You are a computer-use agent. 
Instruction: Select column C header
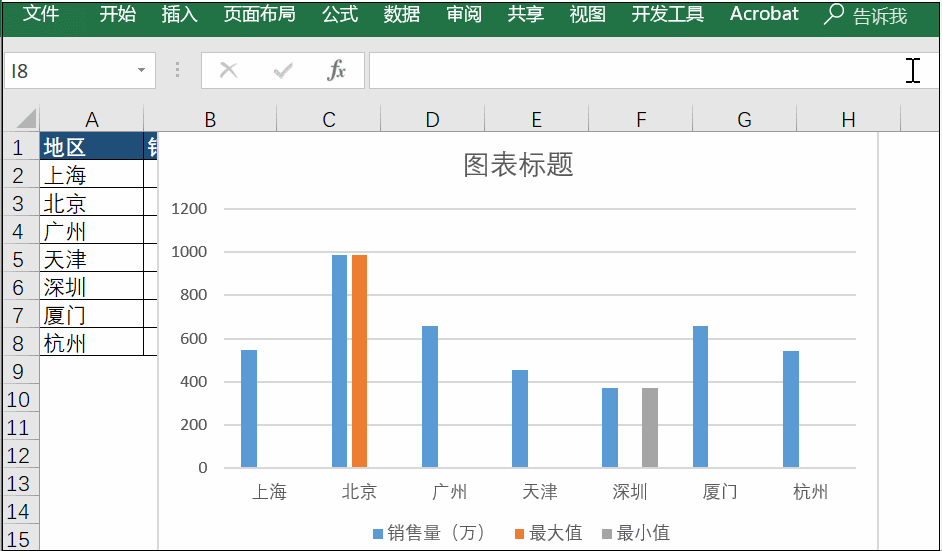pyautogui.click(x=329, y=120)
